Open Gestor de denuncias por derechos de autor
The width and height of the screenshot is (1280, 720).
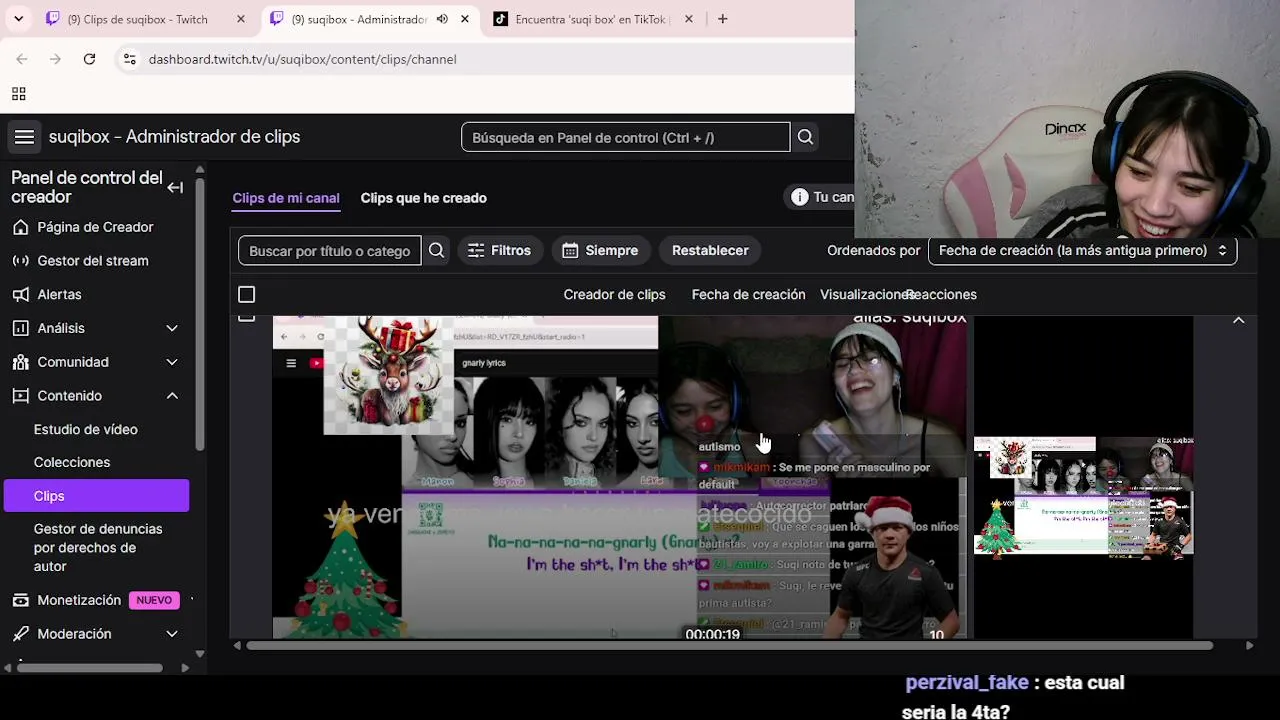97,547
